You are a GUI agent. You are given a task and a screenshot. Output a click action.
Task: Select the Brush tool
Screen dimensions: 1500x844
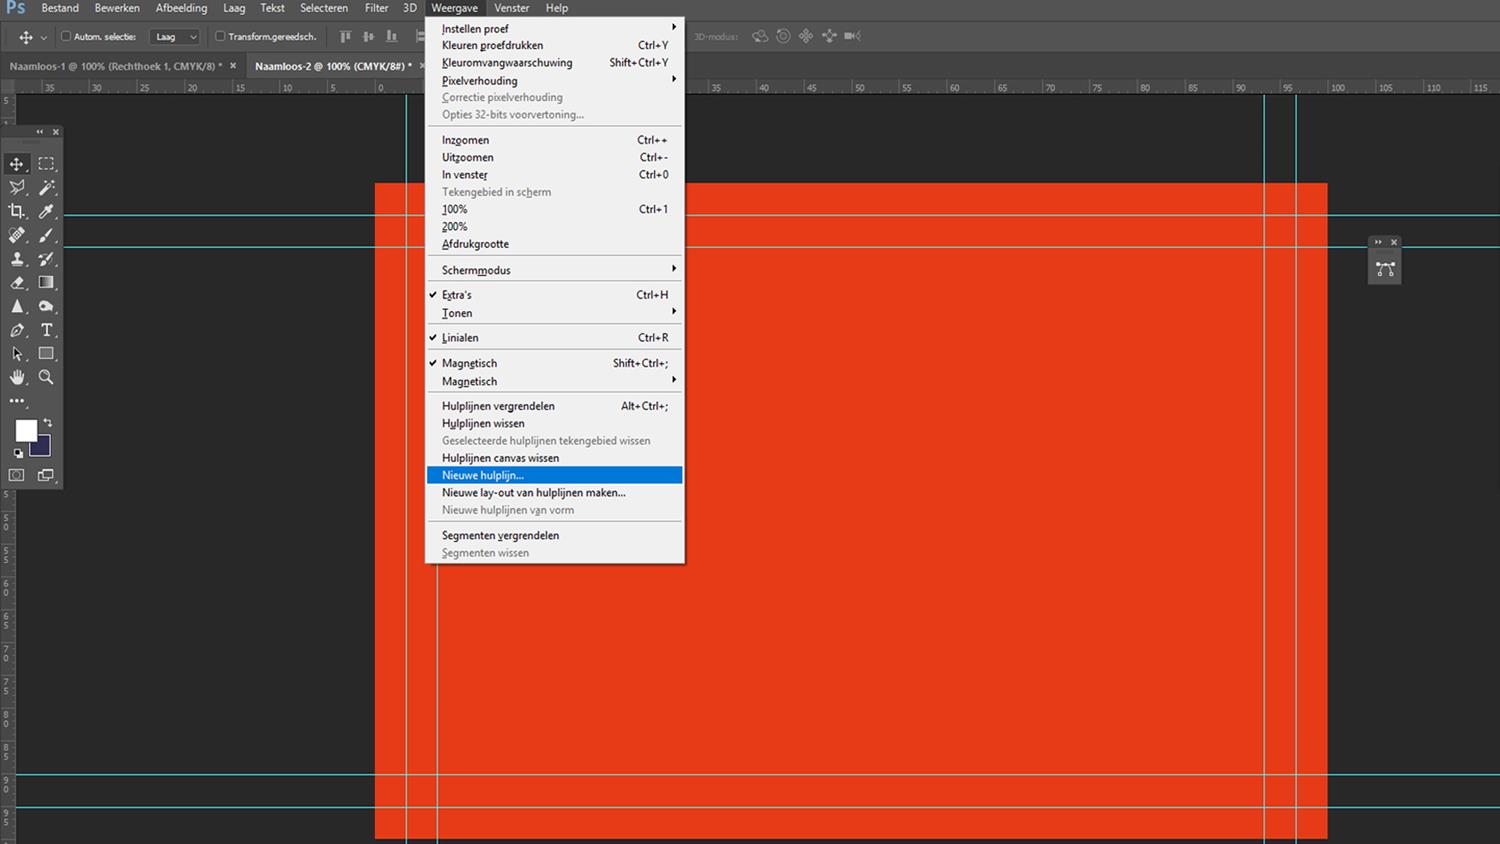tap(46, 235)
